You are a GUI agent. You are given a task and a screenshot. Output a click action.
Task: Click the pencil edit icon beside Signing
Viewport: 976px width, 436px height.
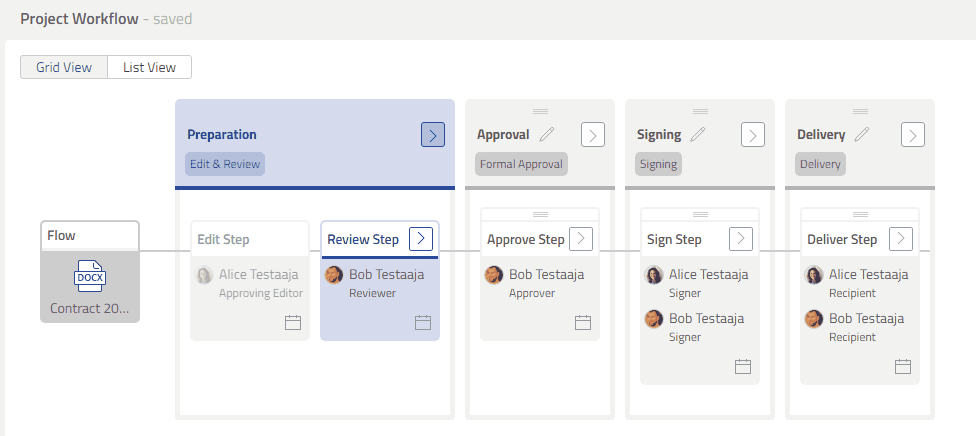pyautogui.click(x=698, y=135)
